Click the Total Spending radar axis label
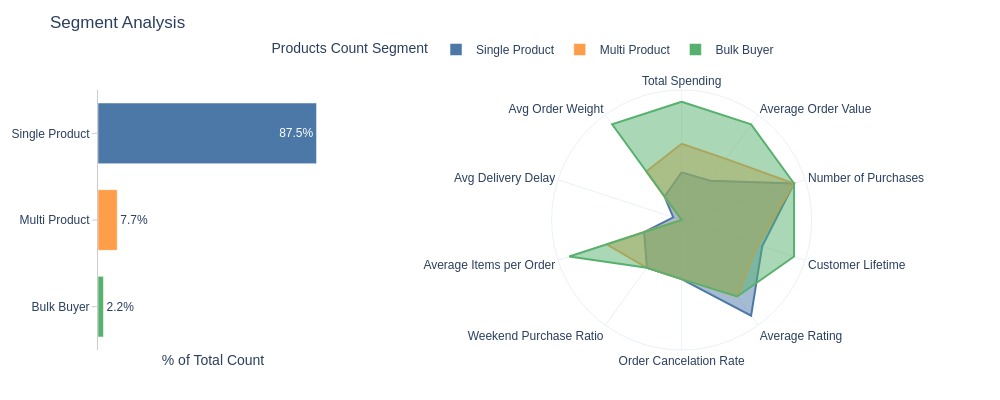1000x400 pixels. 682,81
